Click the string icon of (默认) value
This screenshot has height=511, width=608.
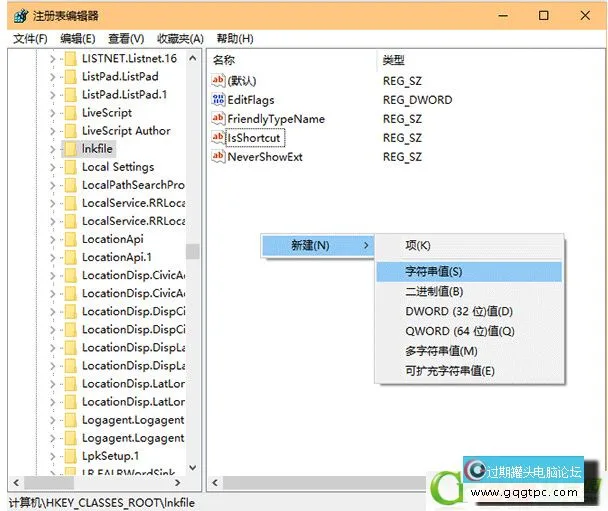point(218,81)
